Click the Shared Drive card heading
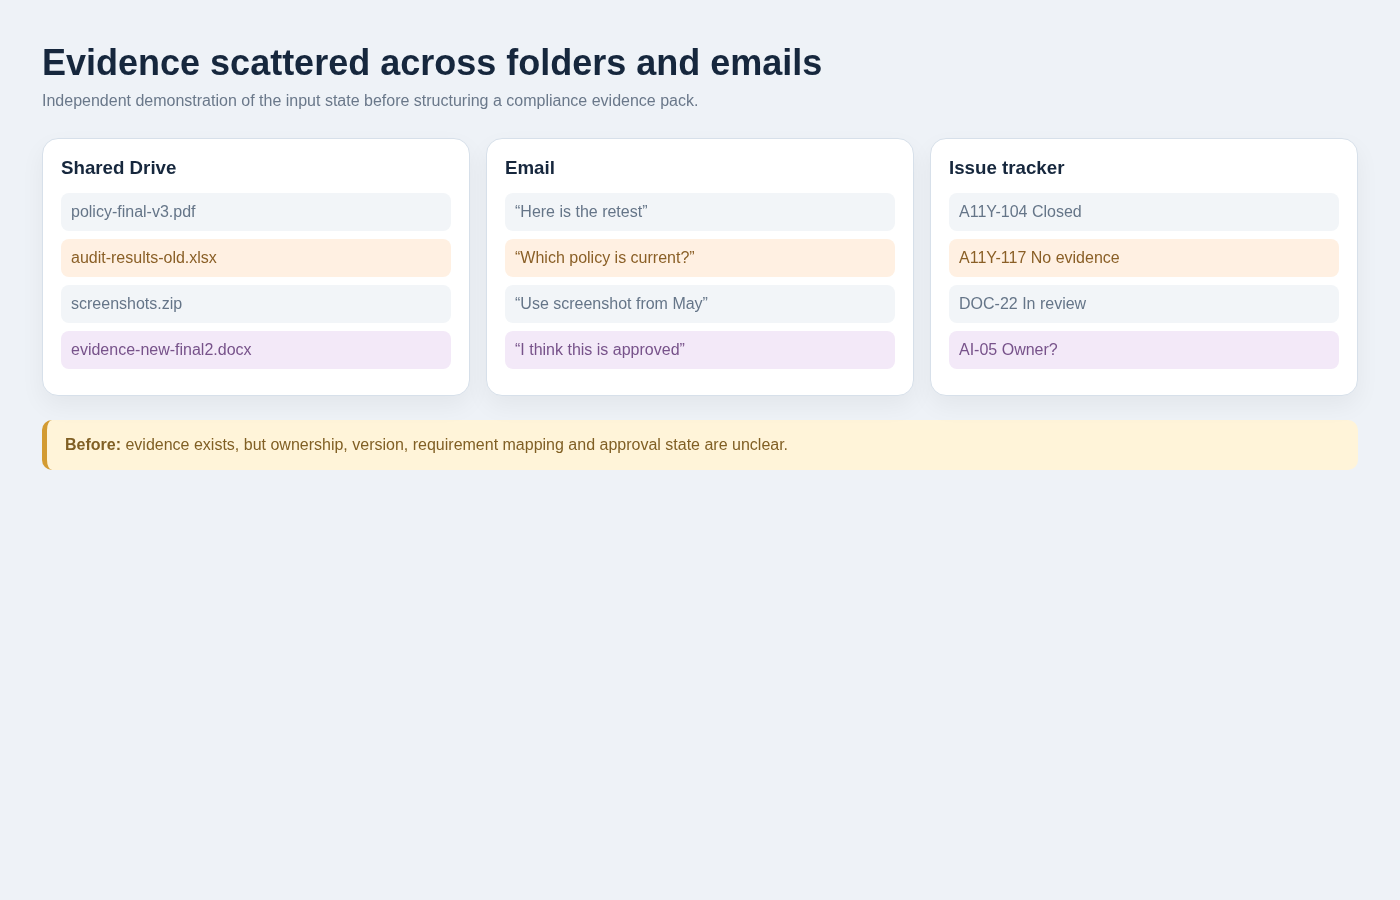The image size is (1400, 900). tap(119, 168)
